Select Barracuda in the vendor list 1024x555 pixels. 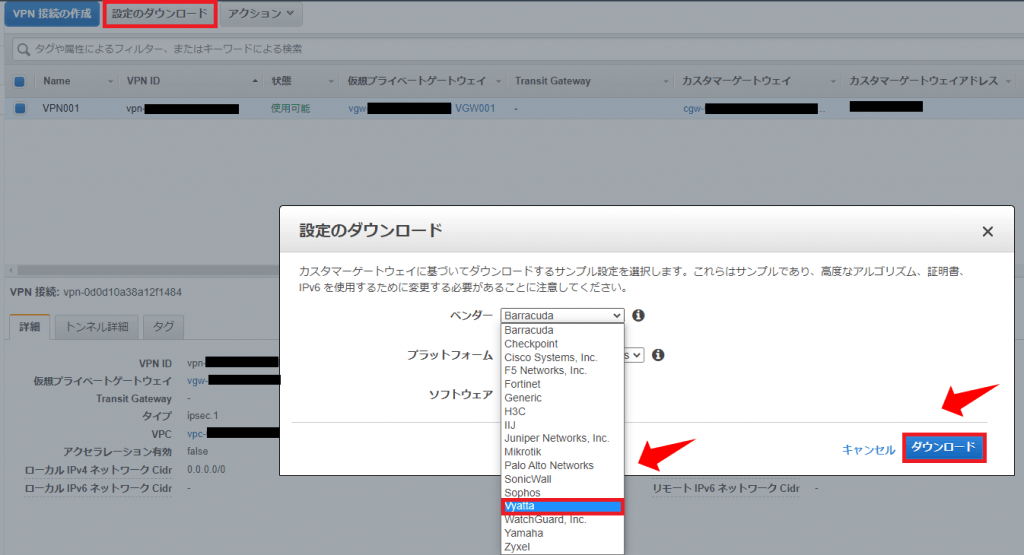point(562,330)
